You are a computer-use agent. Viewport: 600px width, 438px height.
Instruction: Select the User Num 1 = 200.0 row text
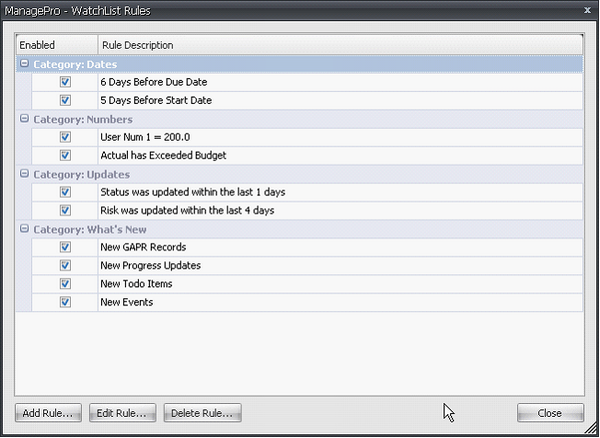tap(145, 137)
